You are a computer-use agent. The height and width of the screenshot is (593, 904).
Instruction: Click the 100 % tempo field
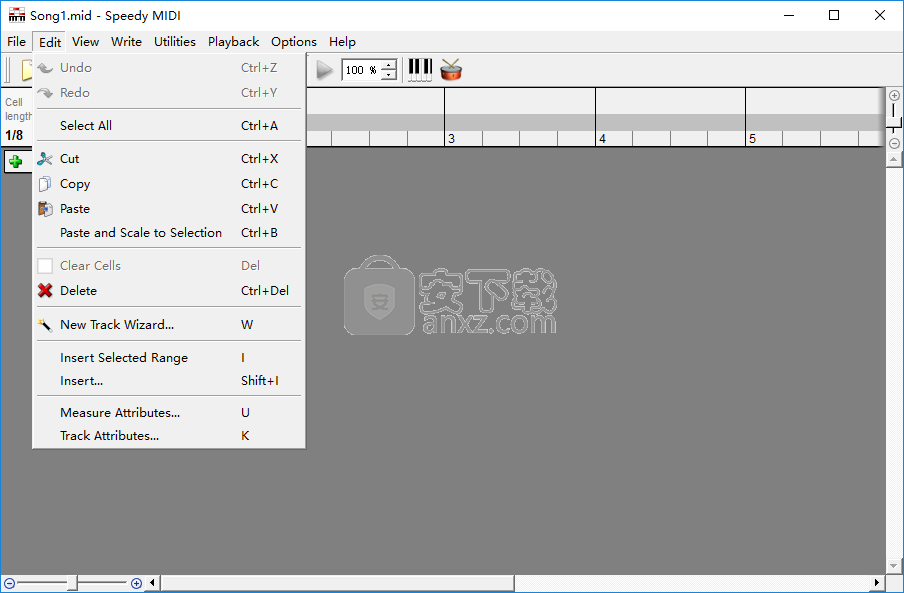[x=361, y=70]
